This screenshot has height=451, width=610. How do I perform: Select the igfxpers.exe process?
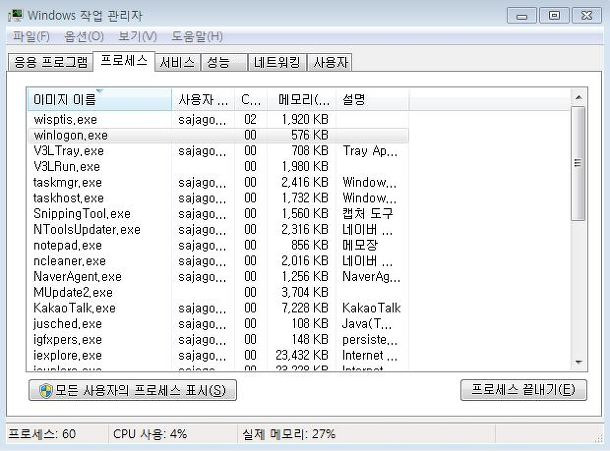pyautogui.click(x=218, y=339)
